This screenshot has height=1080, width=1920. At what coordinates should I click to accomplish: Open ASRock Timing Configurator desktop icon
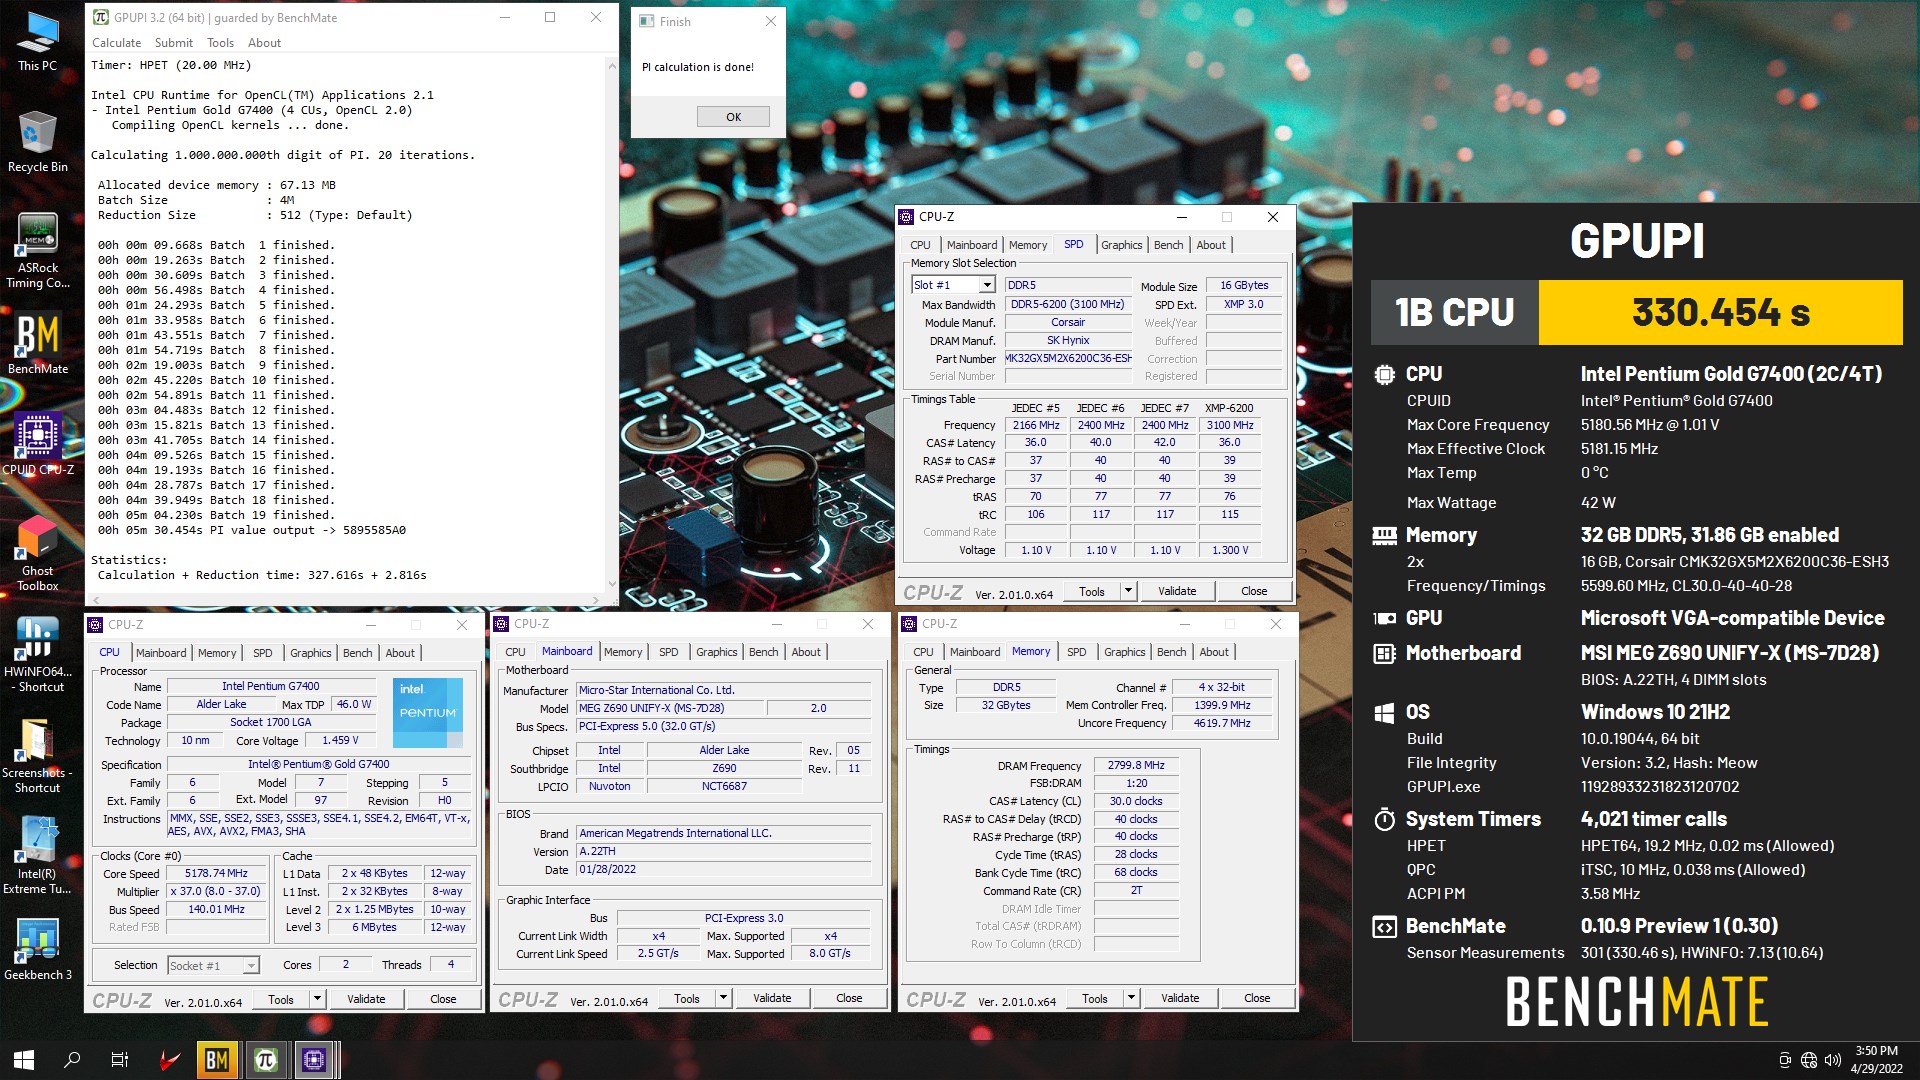click(37, 250)
